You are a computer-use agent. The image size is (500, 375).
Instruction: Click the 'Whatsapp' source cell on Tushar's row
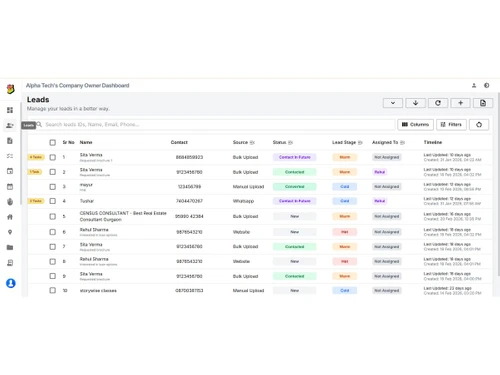tap(243, 201)
